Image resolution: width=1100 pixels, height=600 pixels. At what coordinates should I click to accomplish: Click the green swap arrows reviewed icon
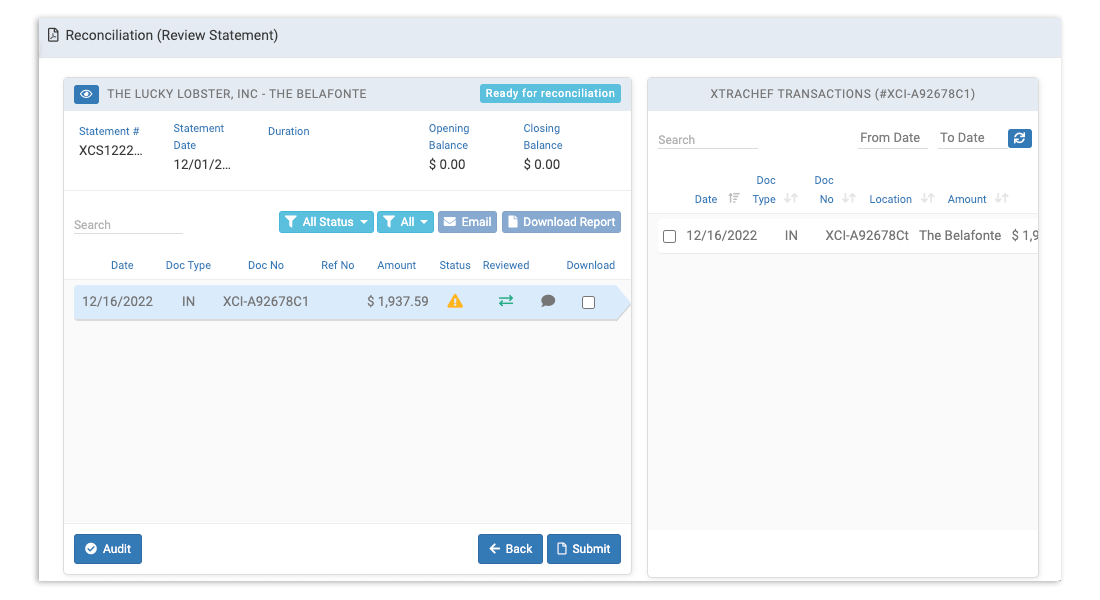tap(506, 301)
